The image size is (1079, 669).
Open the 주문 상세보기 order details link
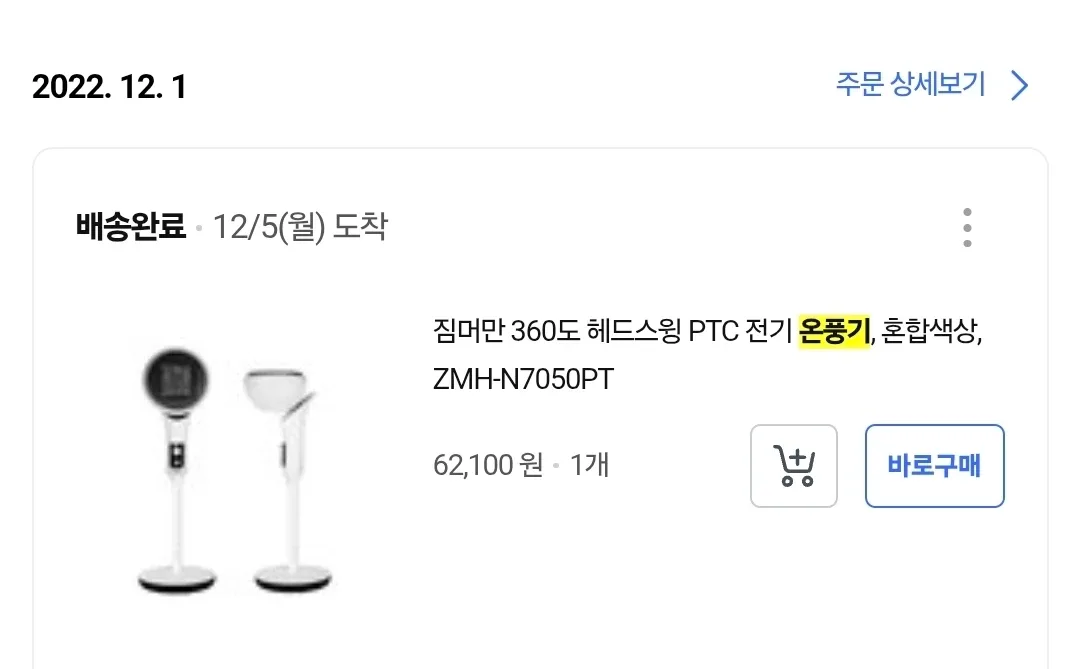[x=910, y=85]
